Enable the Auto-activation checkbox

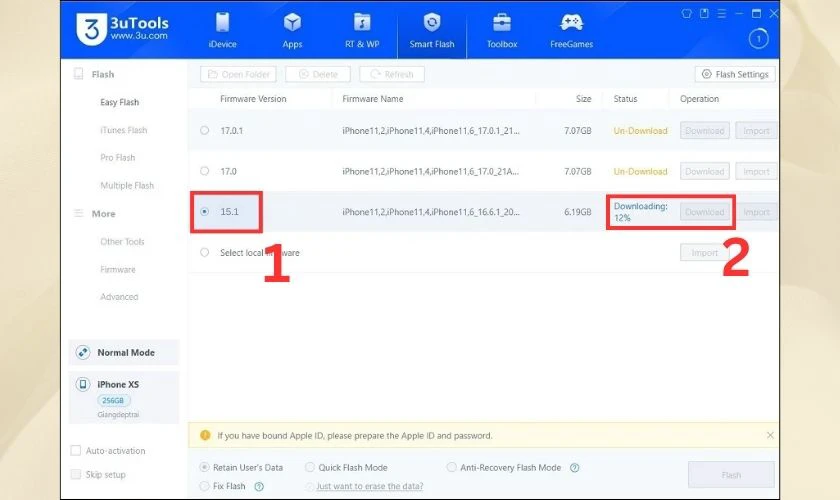(76, 451)
